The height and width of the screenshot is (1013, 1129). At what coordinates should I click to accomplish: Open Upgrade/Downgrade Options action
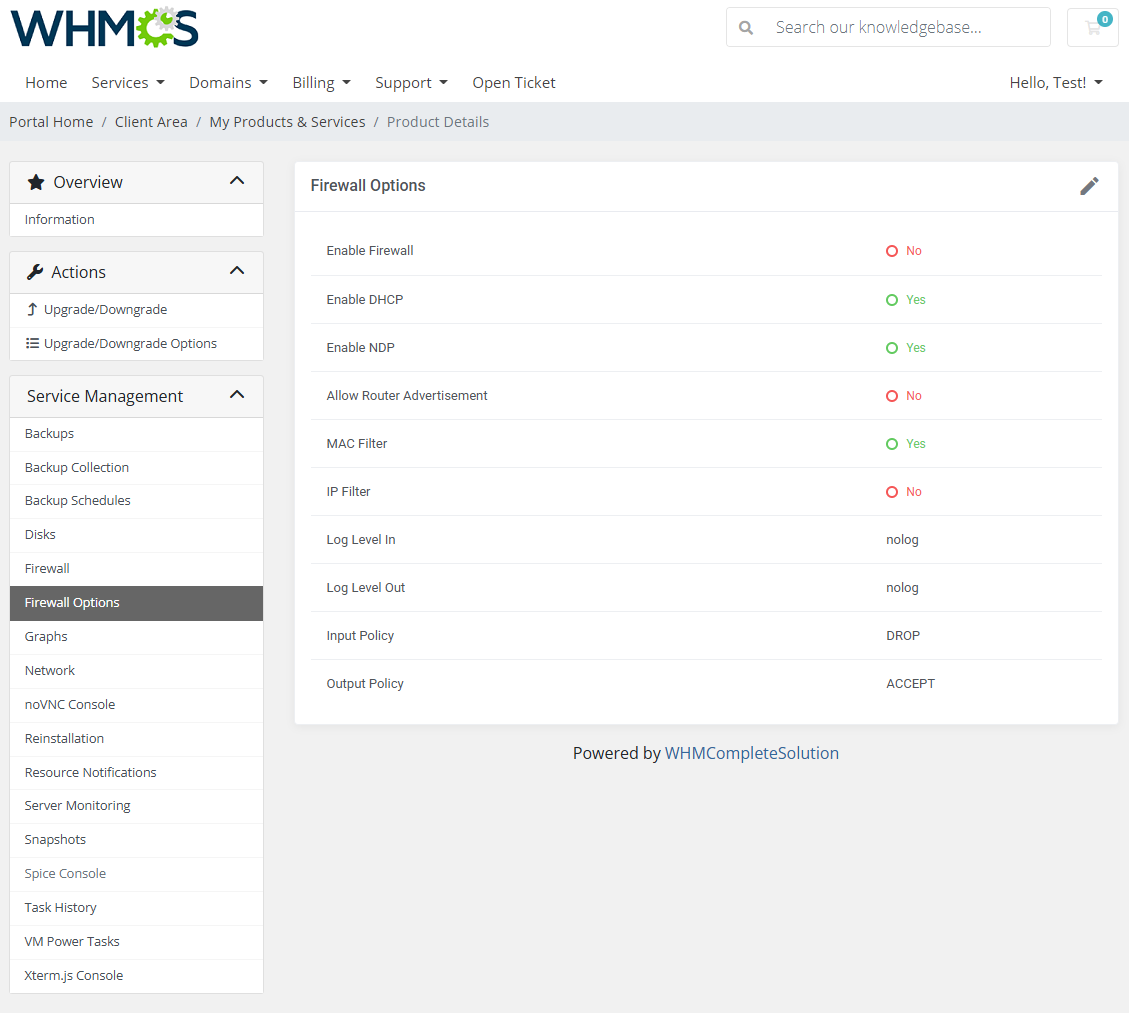(136, 343)
